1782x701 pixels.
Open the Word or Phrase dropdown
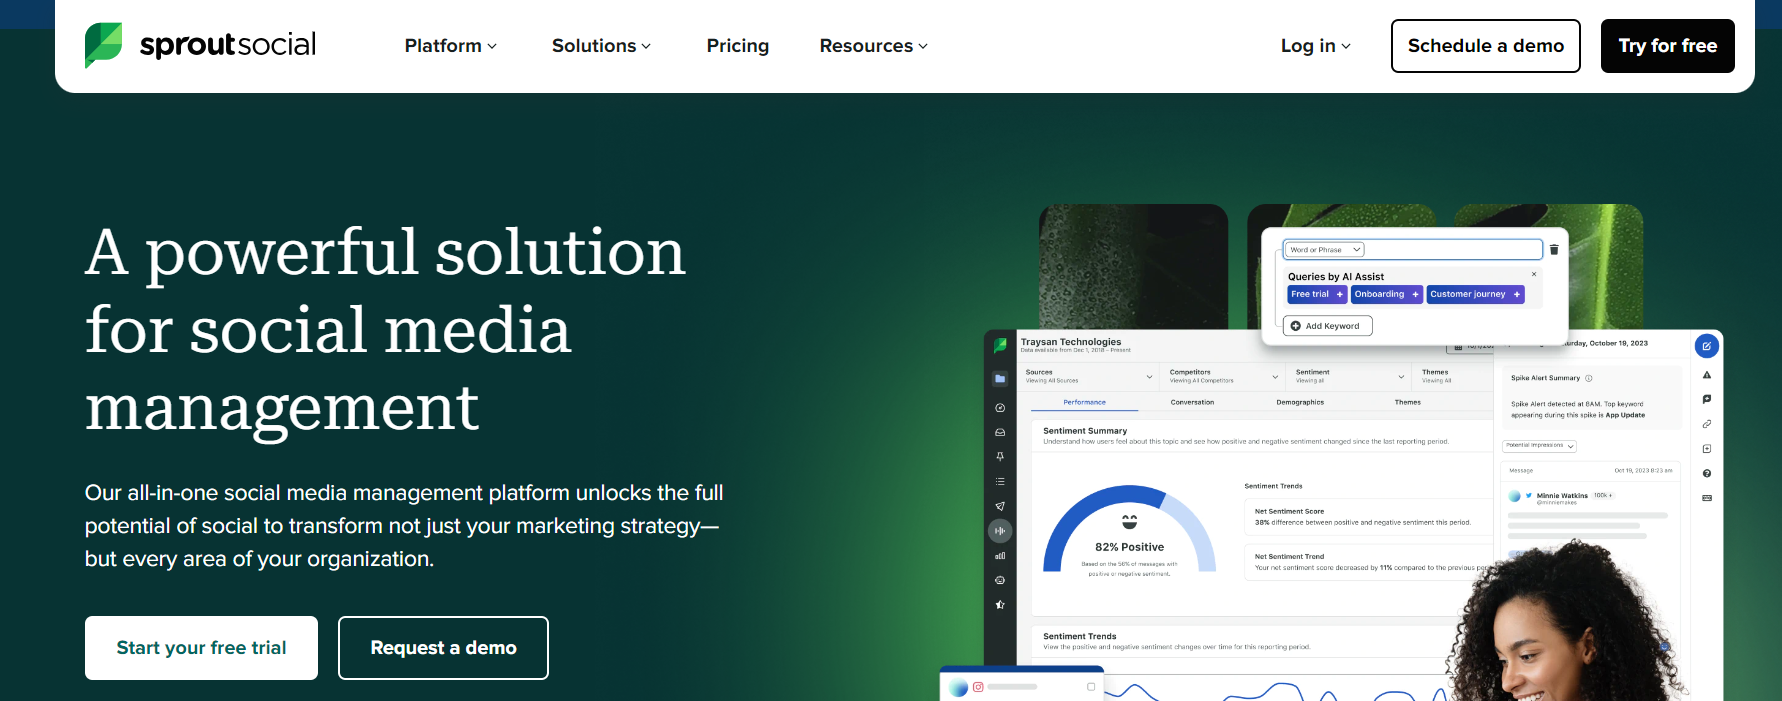pos(1325,250)
